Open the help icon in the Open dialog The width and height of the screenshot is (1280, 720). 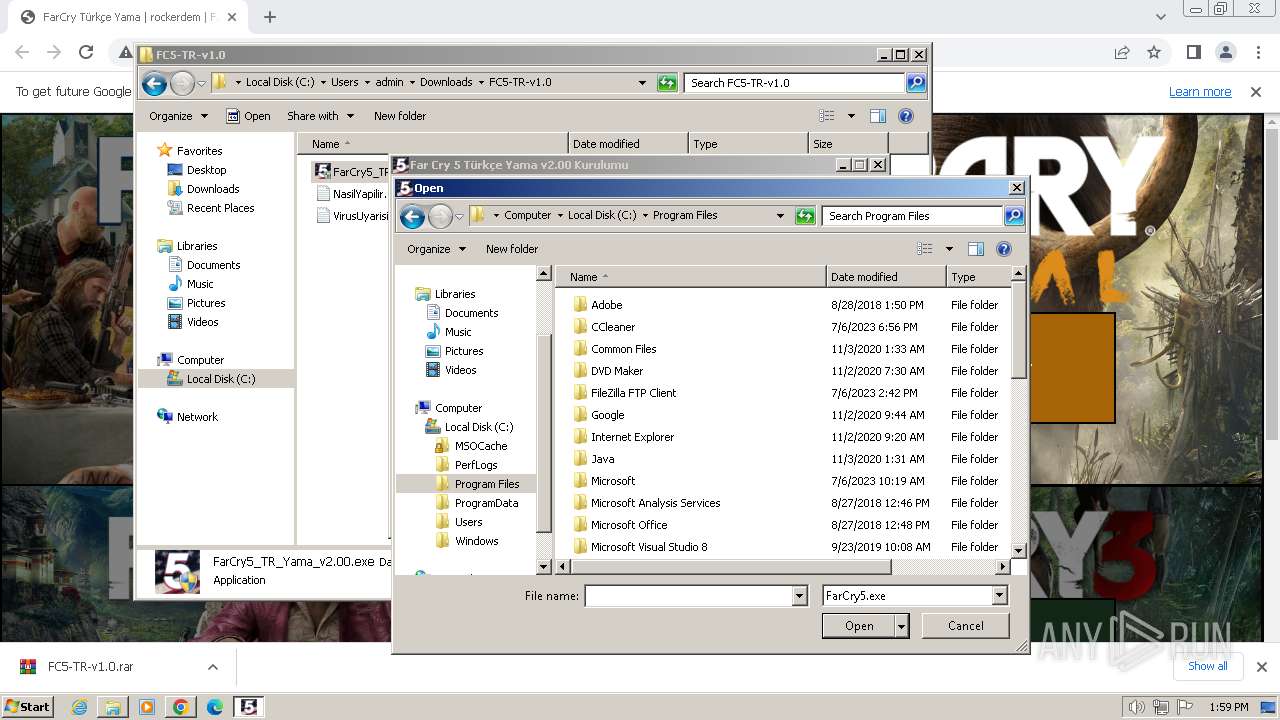(x=1004, y=249)
